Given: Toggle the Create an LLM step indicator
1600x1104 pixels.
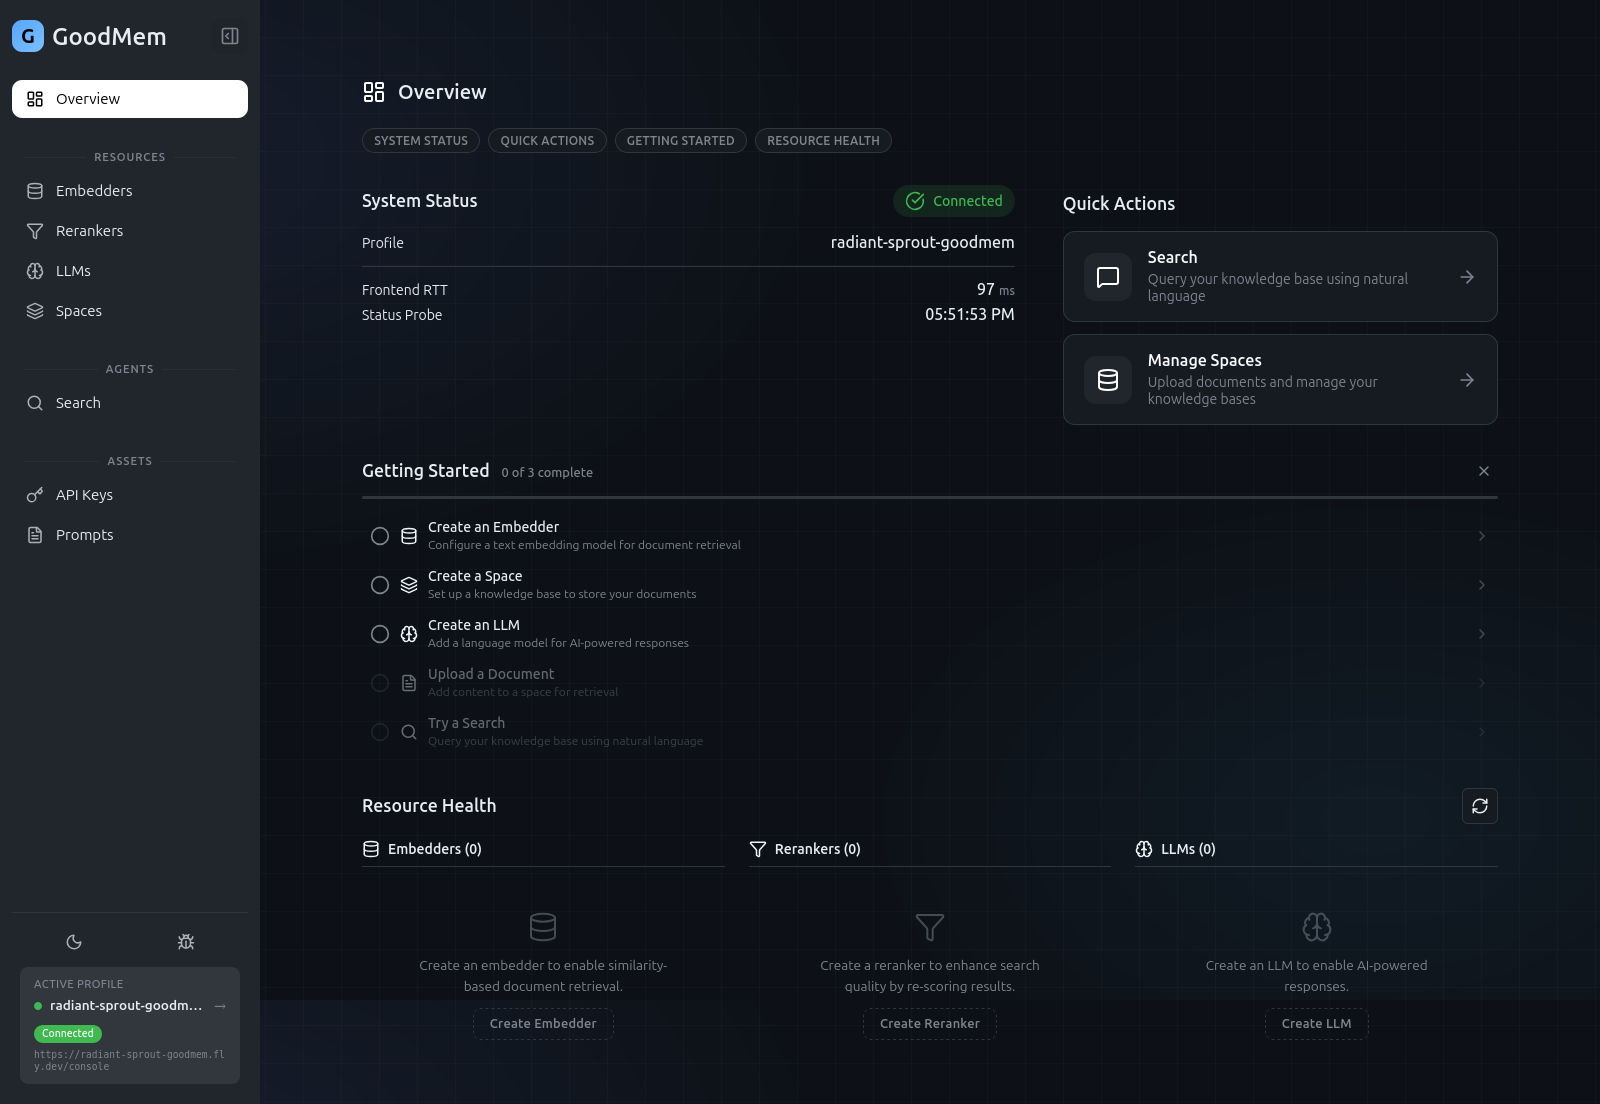Looking at the screenshot, I should click(380, 634).
